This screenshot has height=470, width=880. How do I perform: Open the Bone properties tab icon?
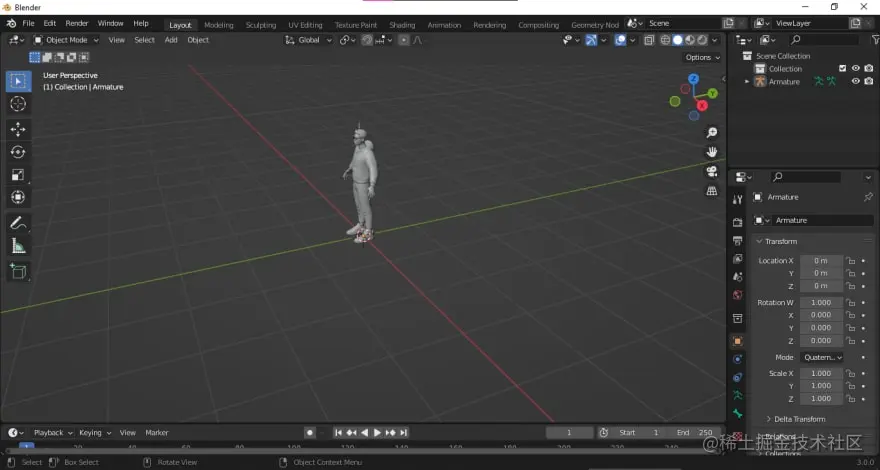pyautogui.click(x=737, y=414)
